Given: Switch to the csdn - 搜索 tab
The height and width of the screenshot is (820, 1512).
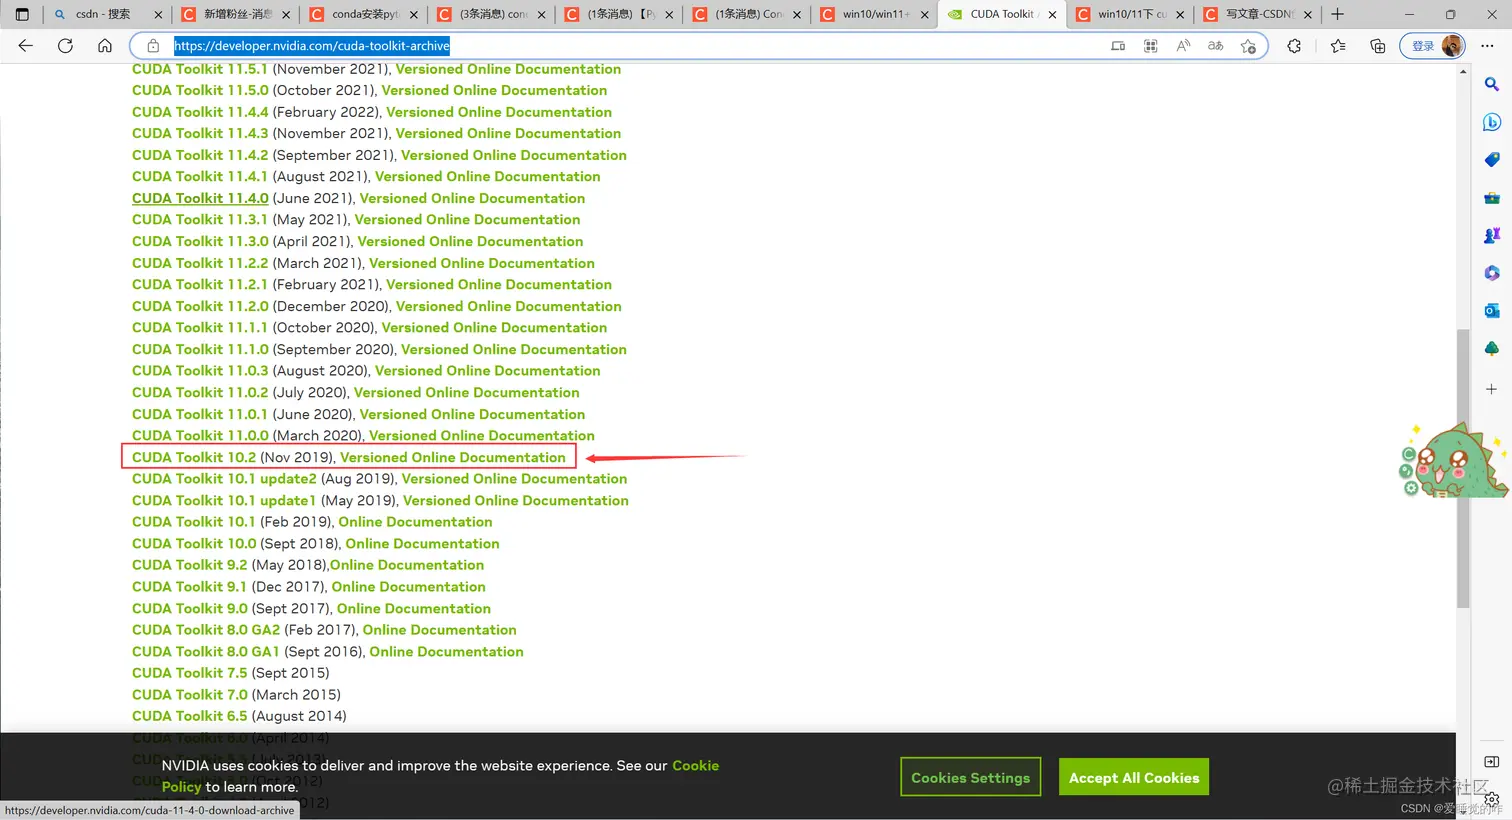Looking at the screenshot, I should pyautogui.click(x=107, y=14).
